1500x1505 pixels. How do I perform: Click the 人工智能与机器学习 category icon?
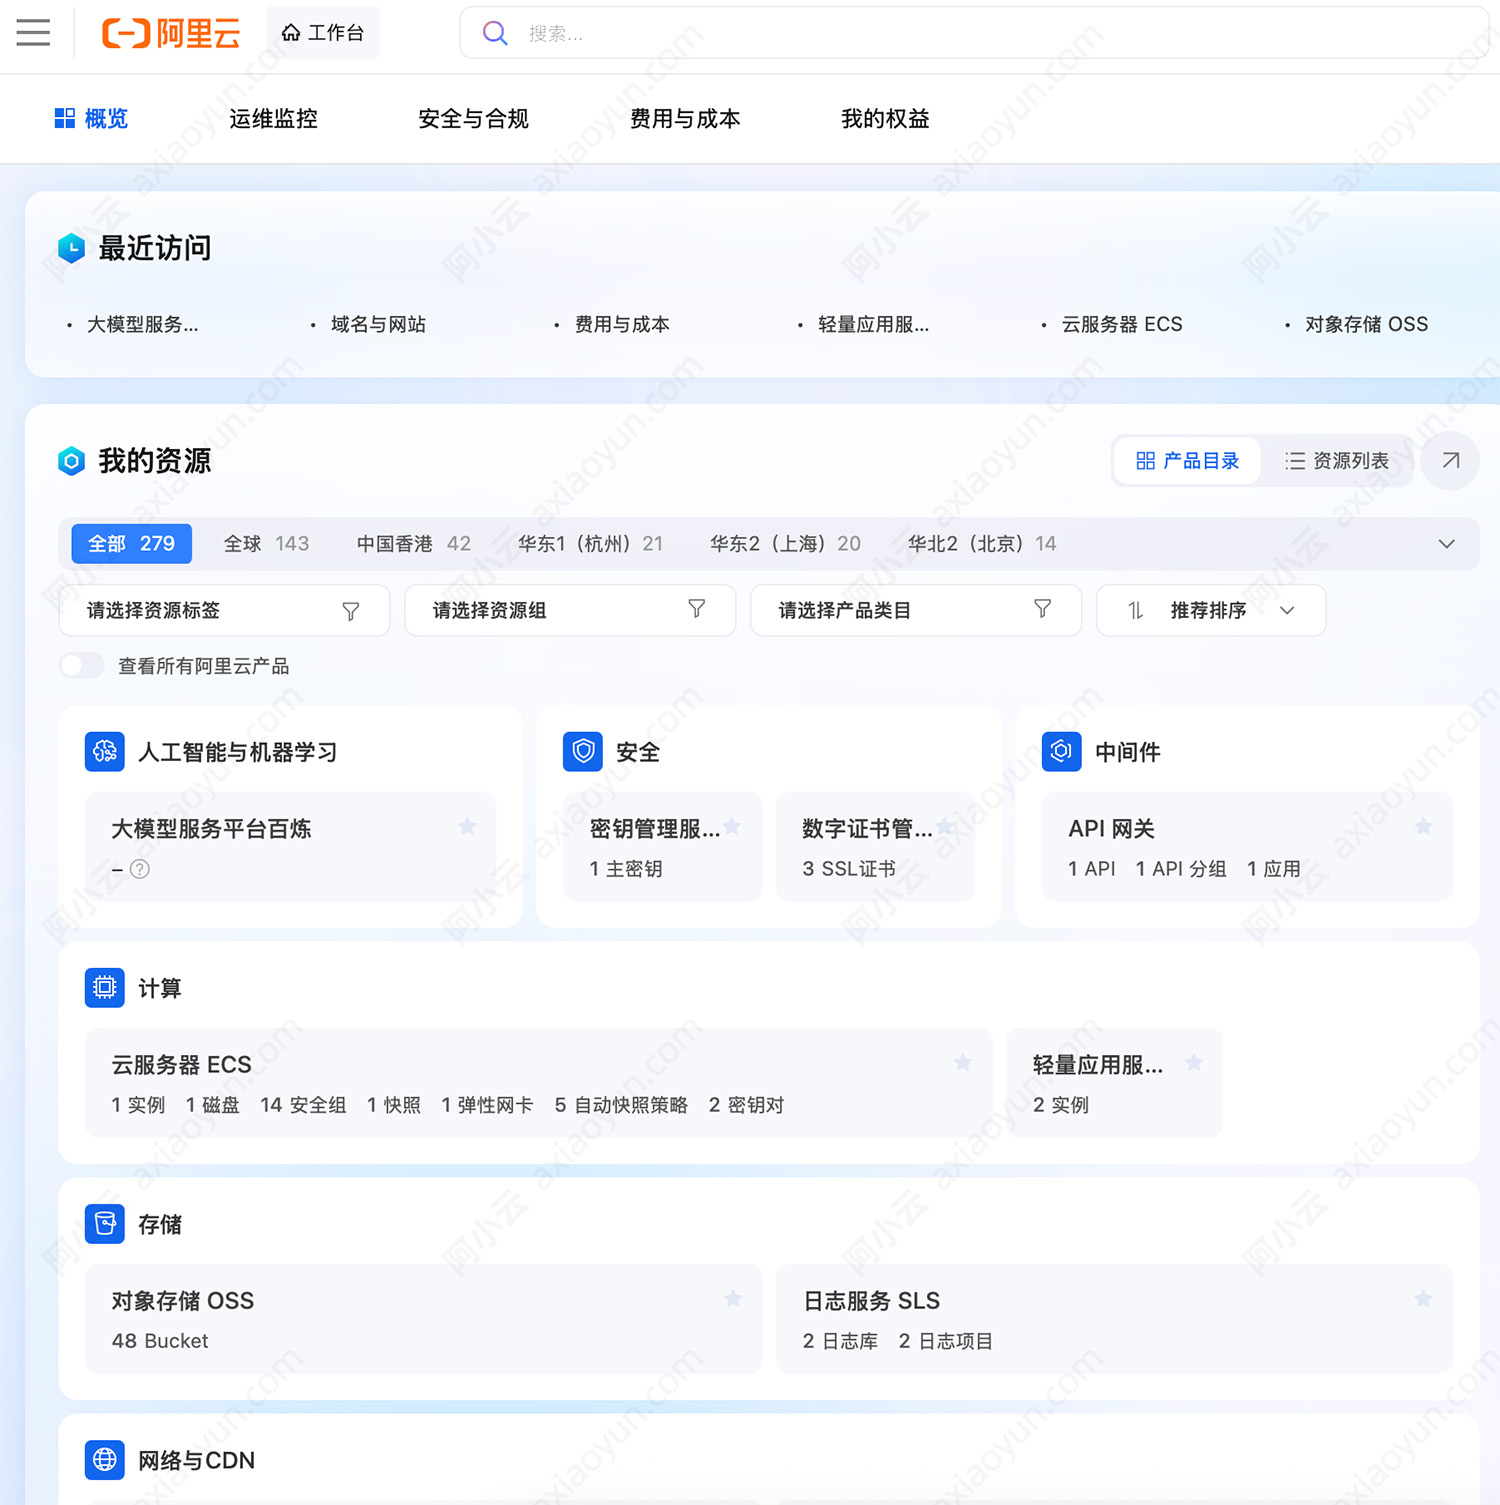coord(105,752)
